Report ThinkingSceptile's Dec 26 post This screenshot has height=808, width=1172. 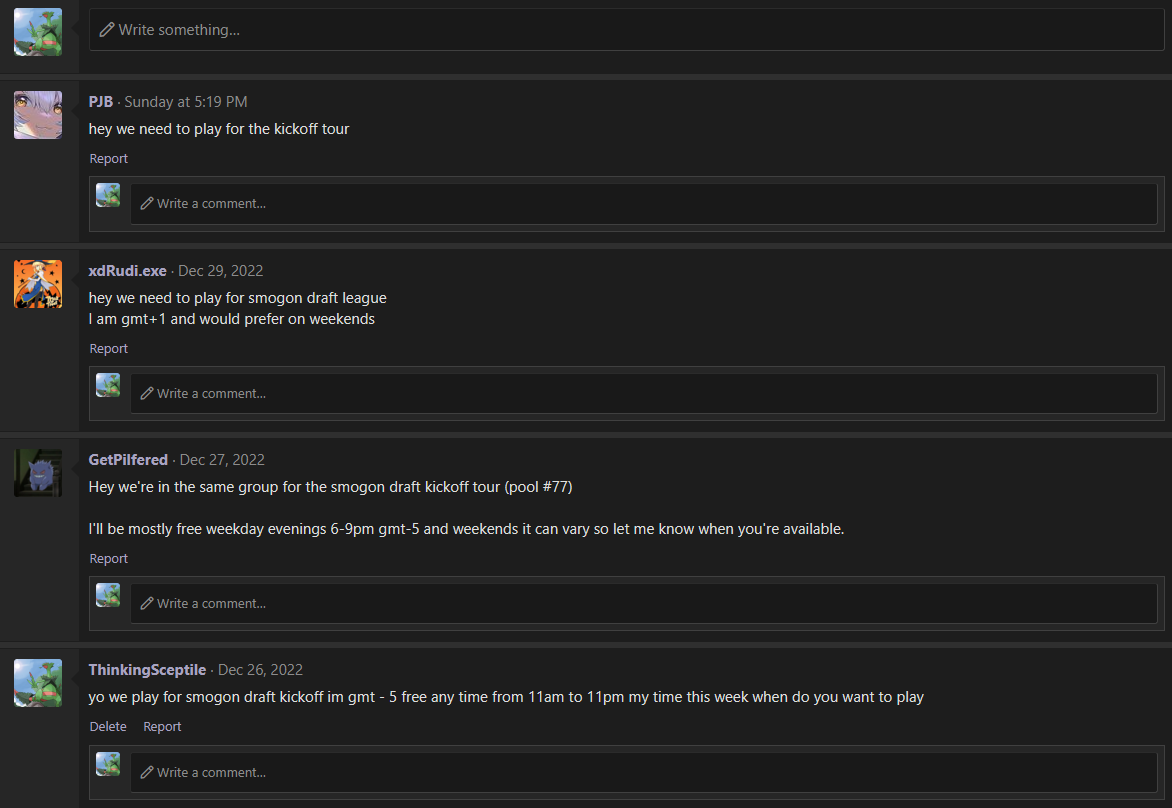point(162,727)
